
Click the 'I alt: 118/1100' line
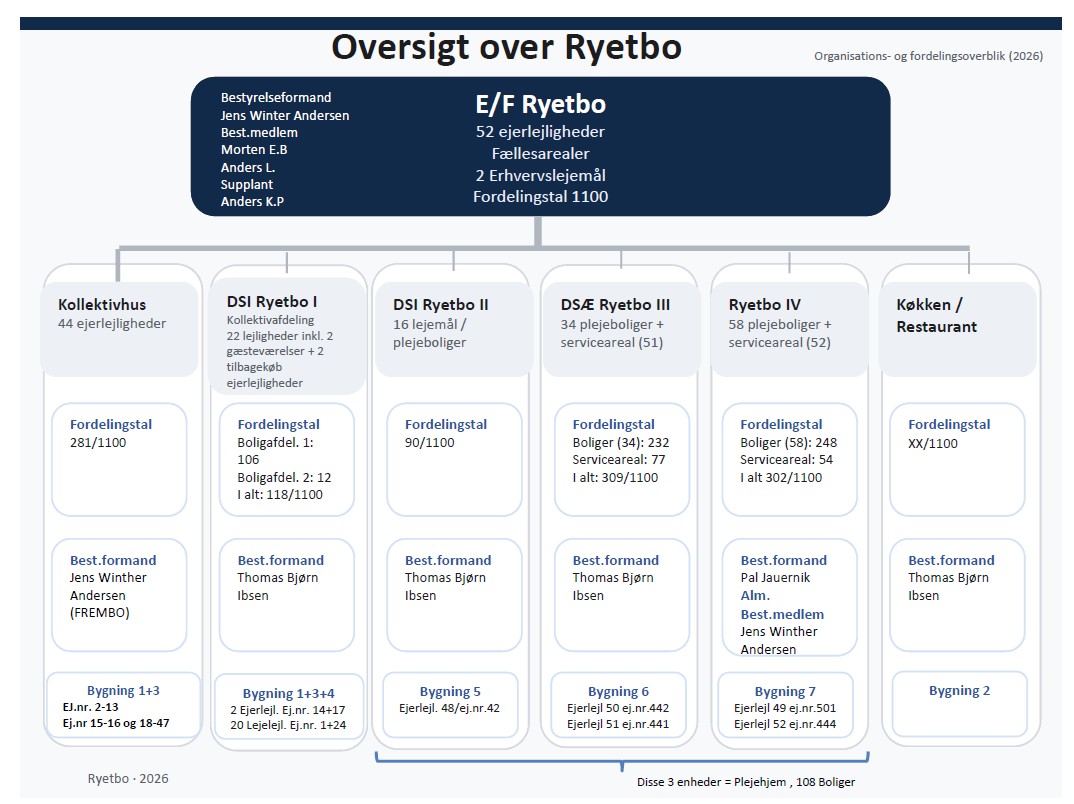(x=280, y=495)
